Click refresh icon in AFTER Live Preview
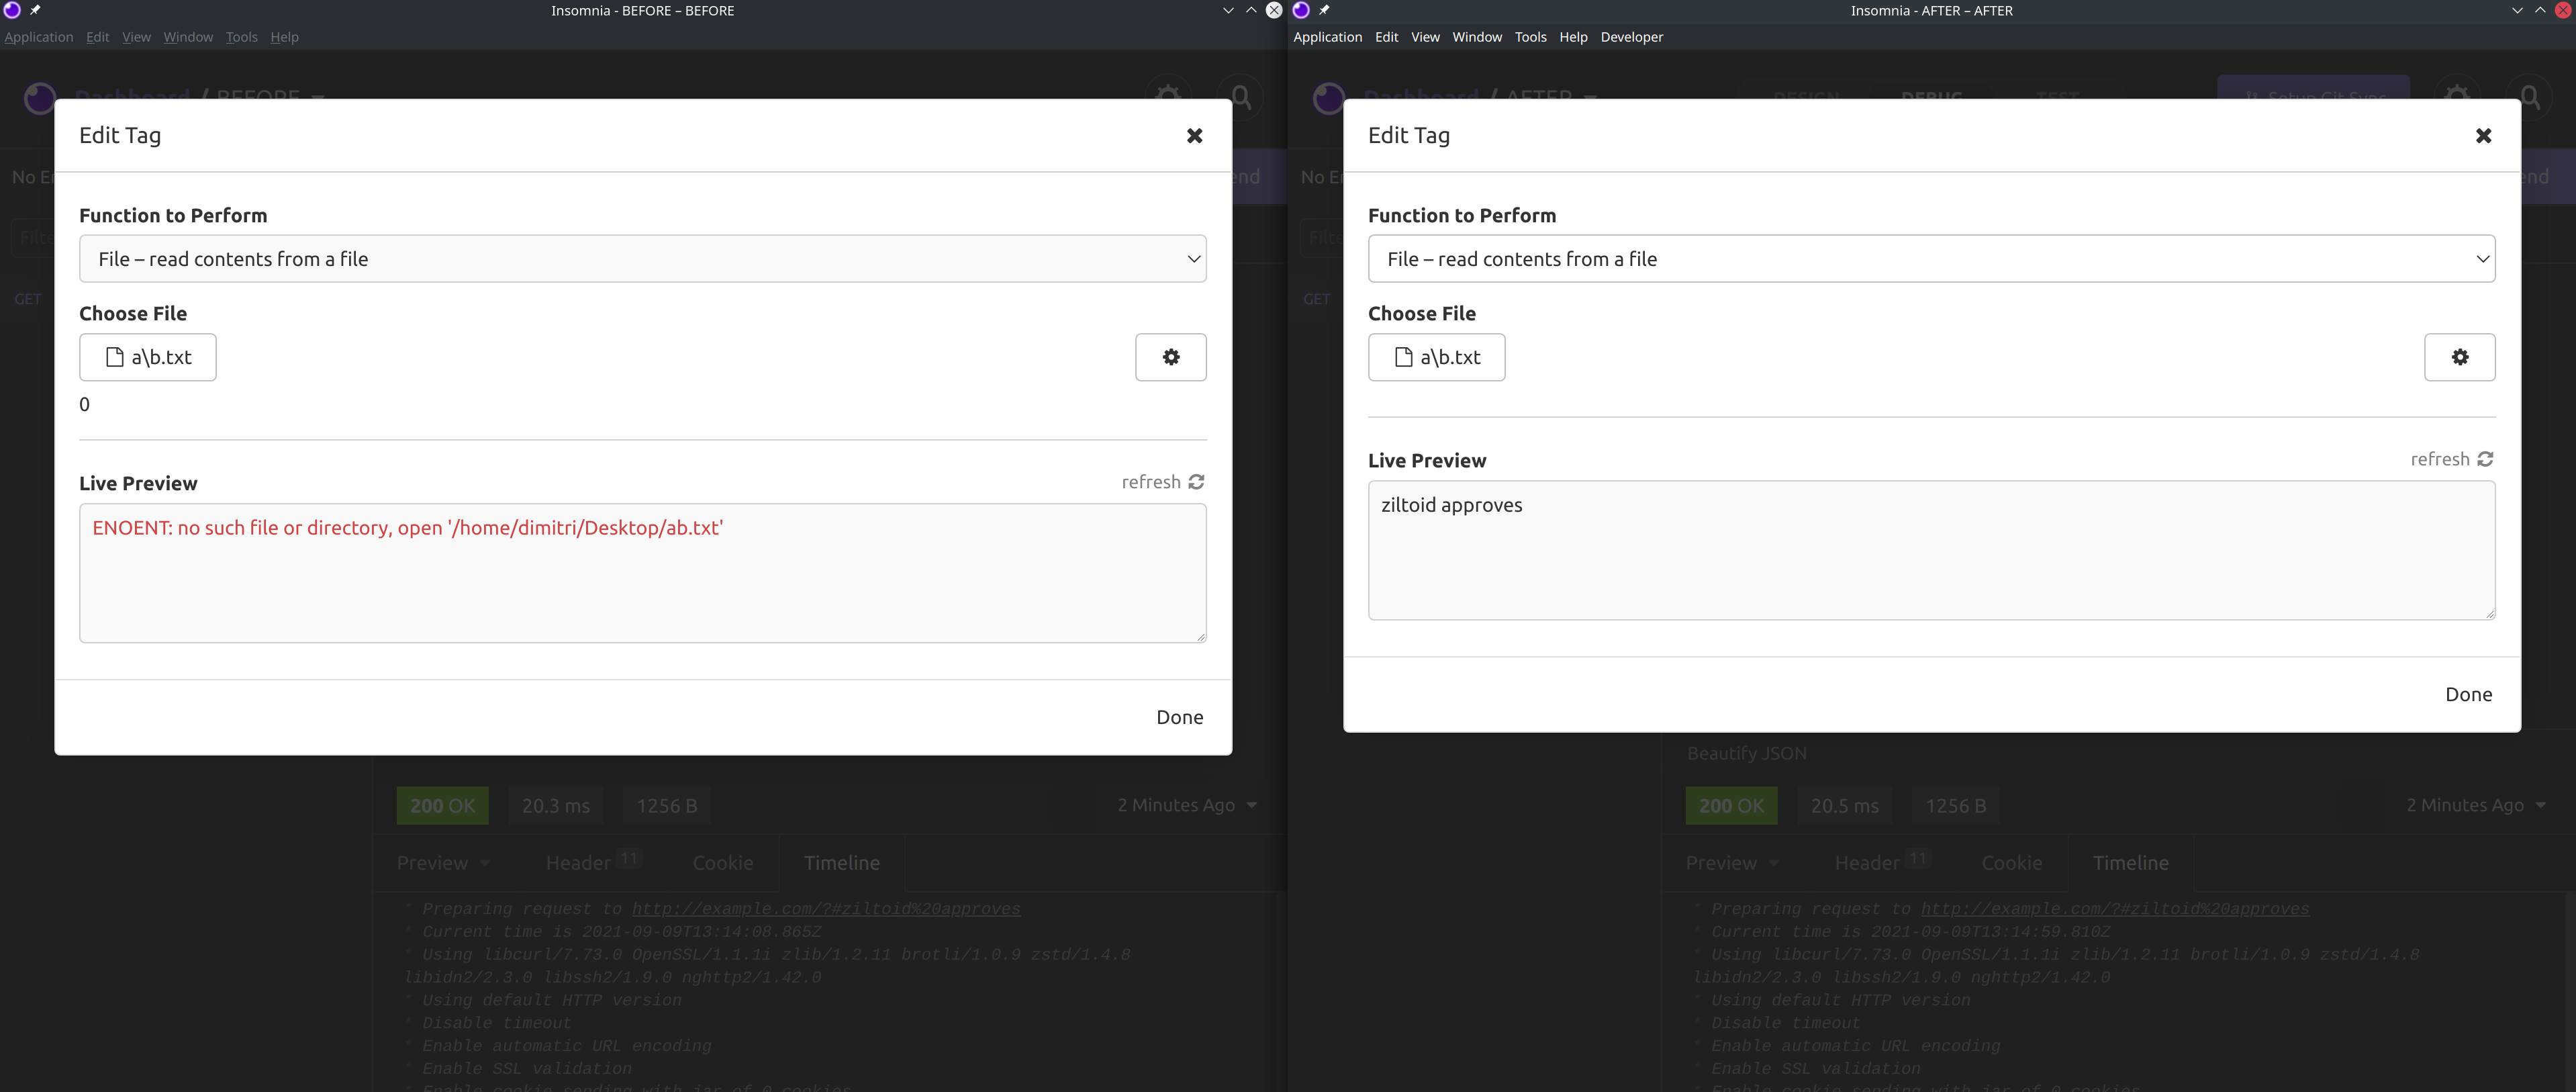Image resolution: width=2576 pixels, height=1092 pixels. pyautogui.click(x=2485, y=459)
